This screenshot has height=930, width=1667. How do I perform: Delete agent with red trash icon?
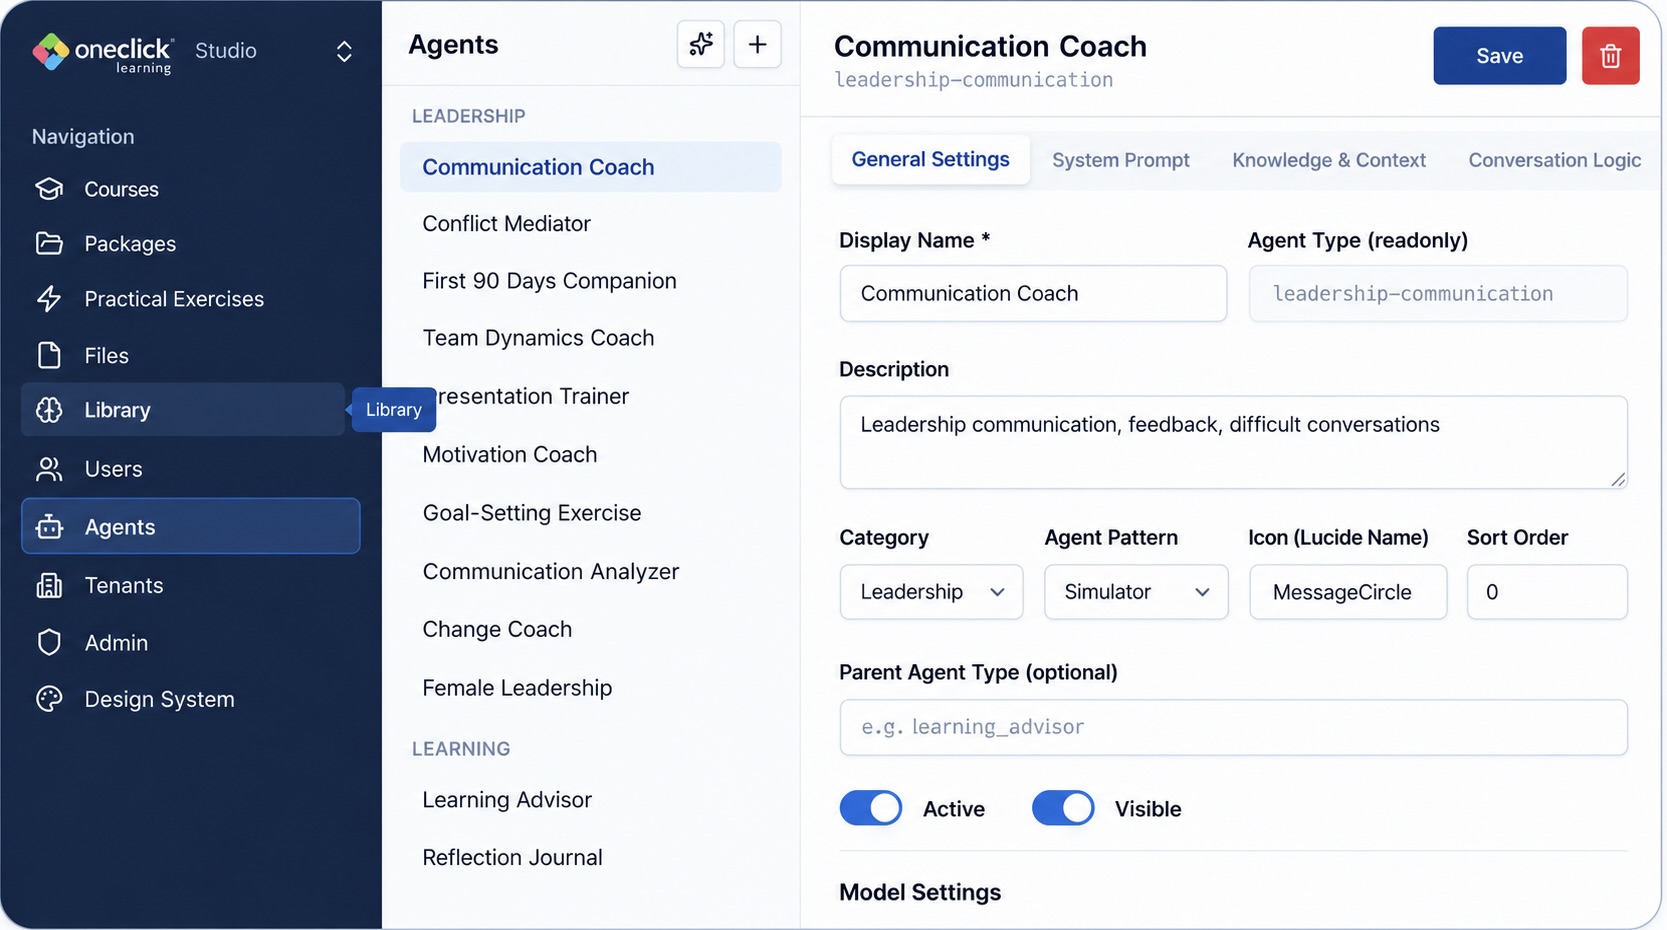coord(1610,56)
